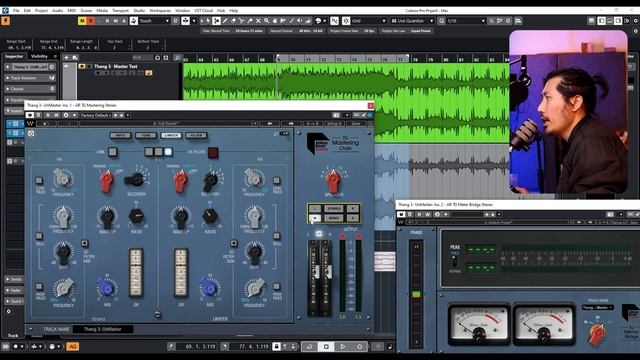Open the Grid snap type dropdown

click(369, 21)
